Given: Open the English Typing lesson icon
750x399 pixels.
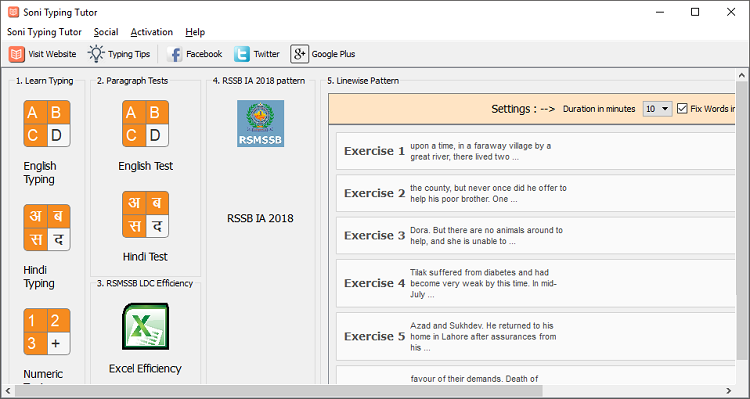Looking at the screenshot, I should coord(47,123).
